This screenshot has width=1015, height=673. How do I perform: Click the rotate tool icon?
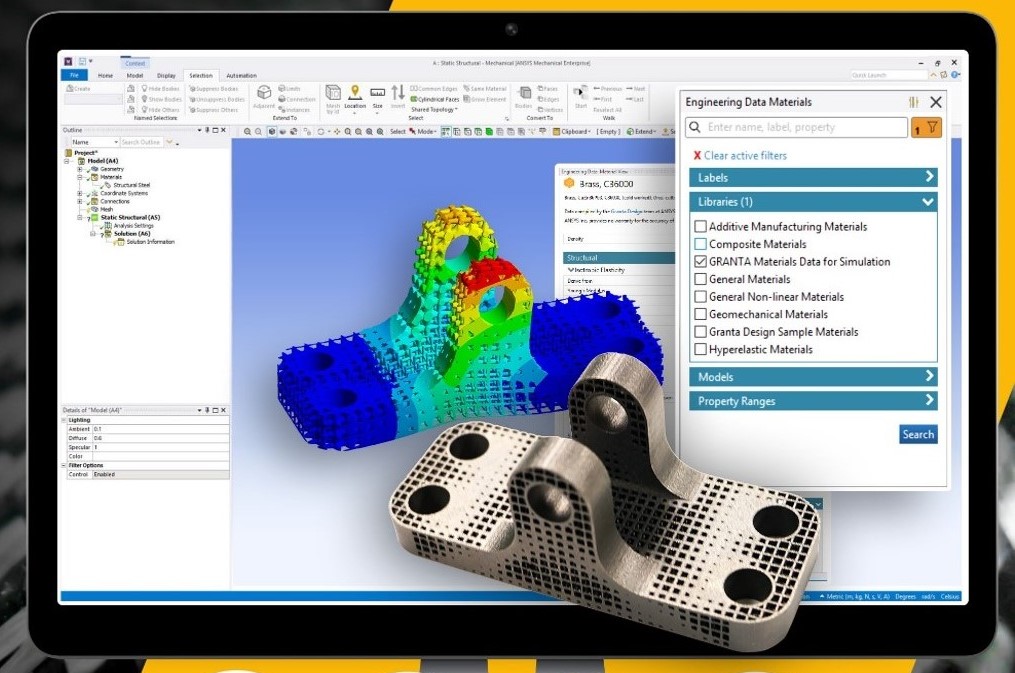pos(320,131)
